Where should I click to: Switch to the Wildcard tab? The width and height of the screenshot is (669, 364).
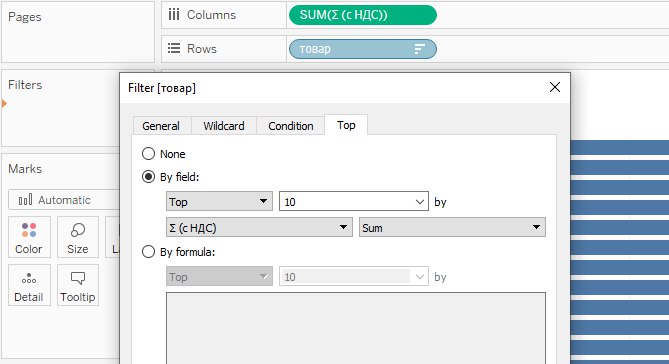coord(224,126)
